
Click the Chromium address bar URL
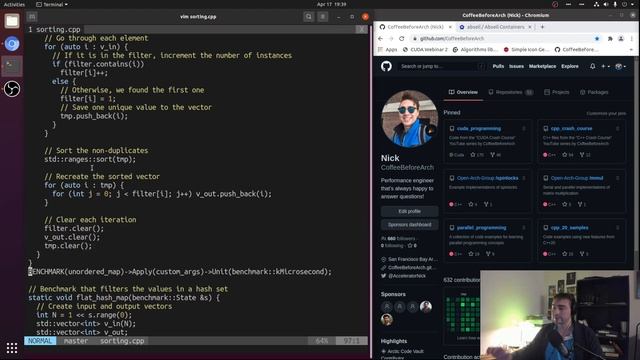452,38
